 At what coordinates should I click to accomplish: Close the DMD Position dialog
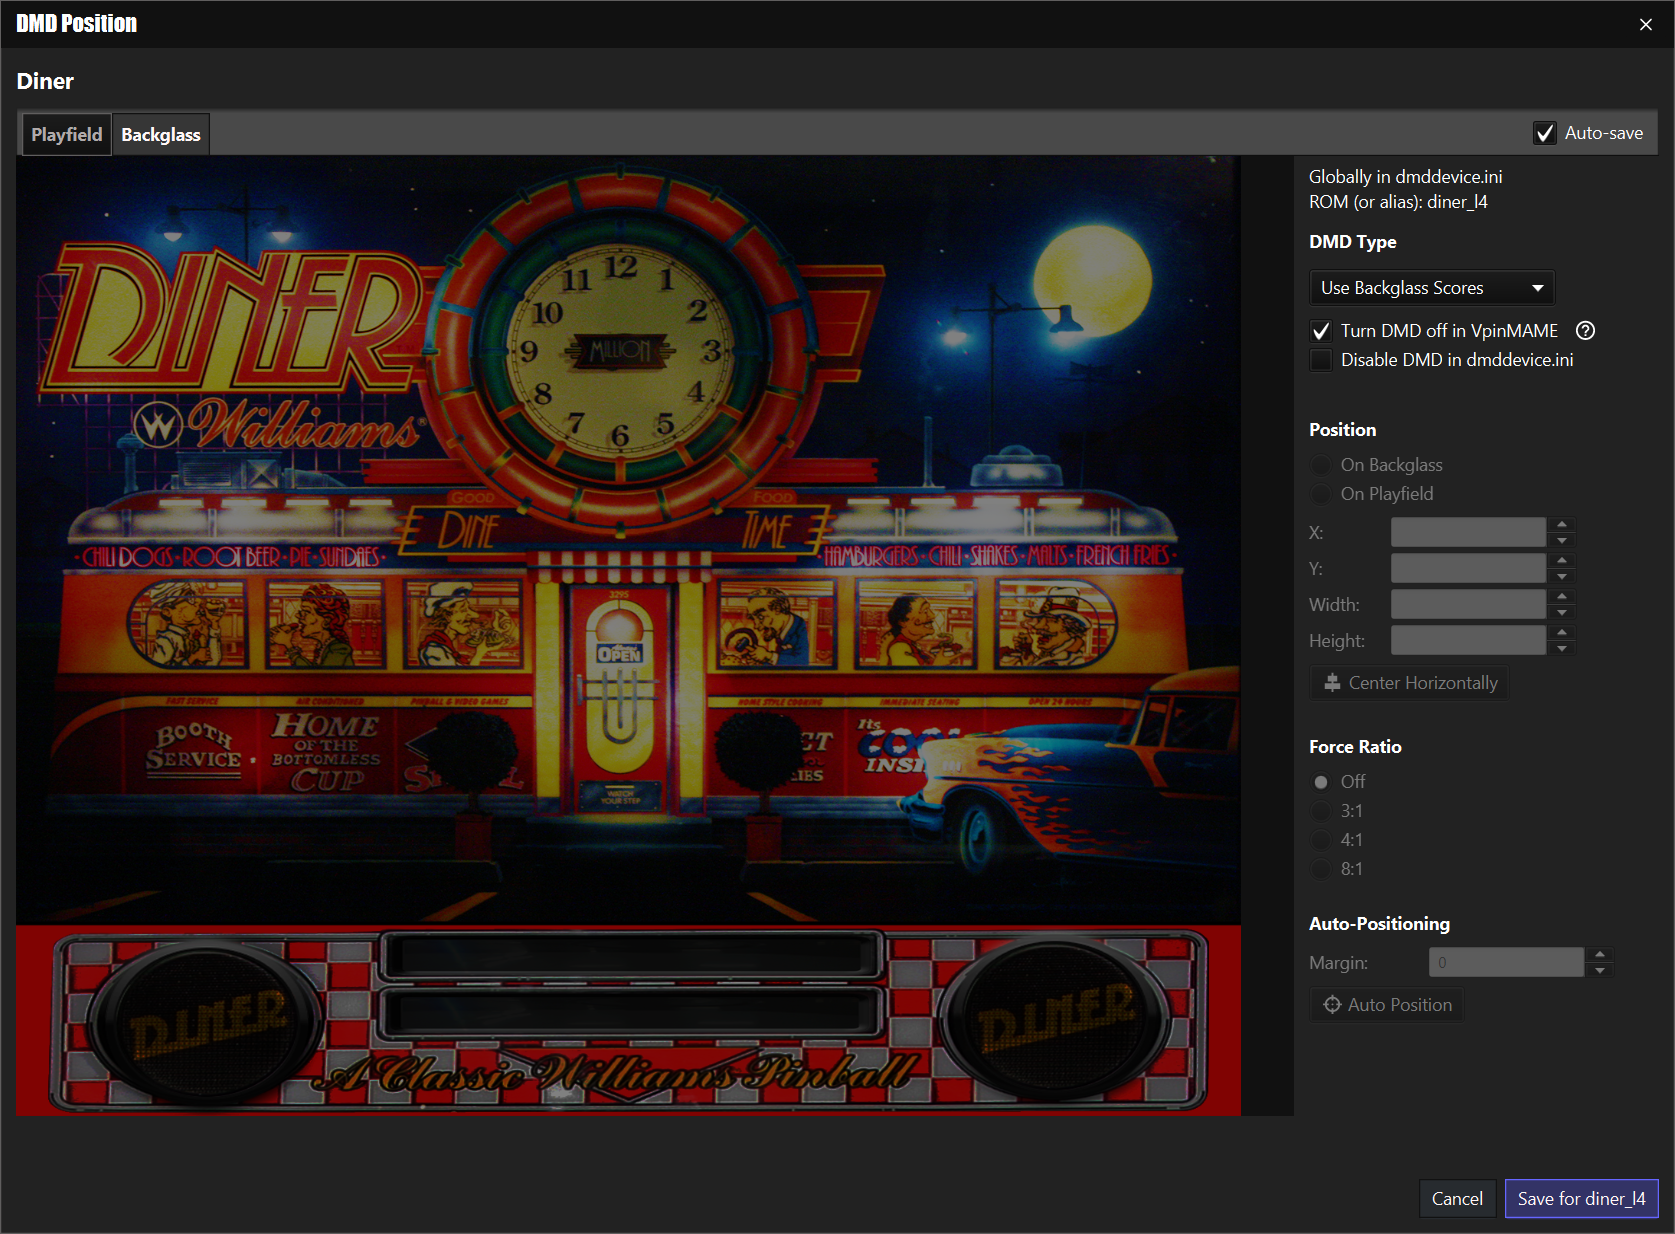coord(1646,24)
